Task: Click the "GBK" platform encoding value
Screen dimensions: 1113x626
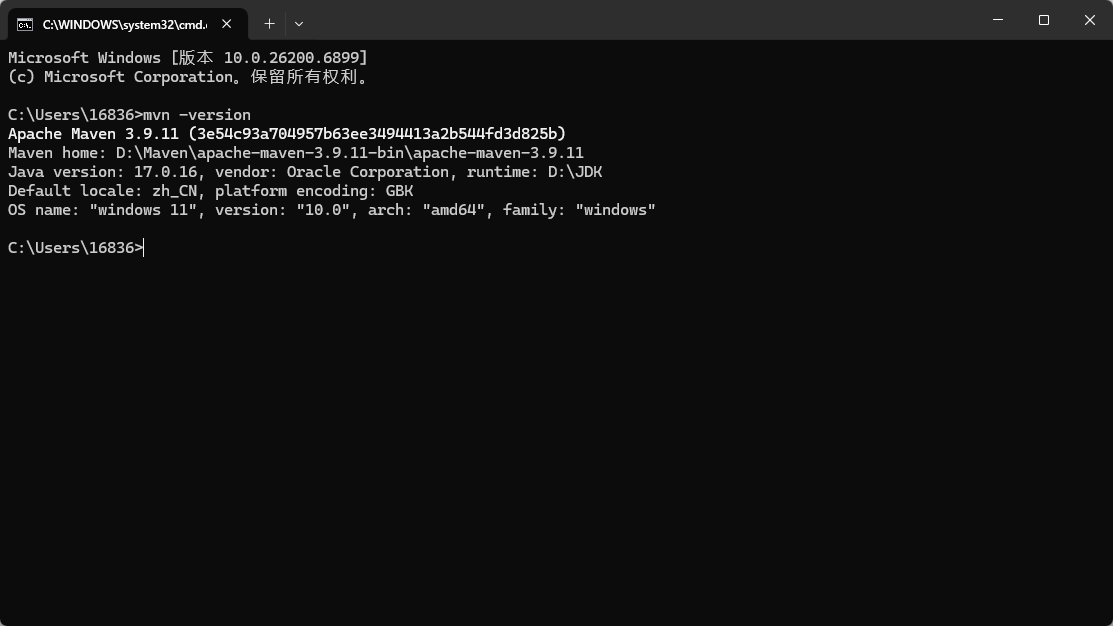Action: tap(399, 191)
